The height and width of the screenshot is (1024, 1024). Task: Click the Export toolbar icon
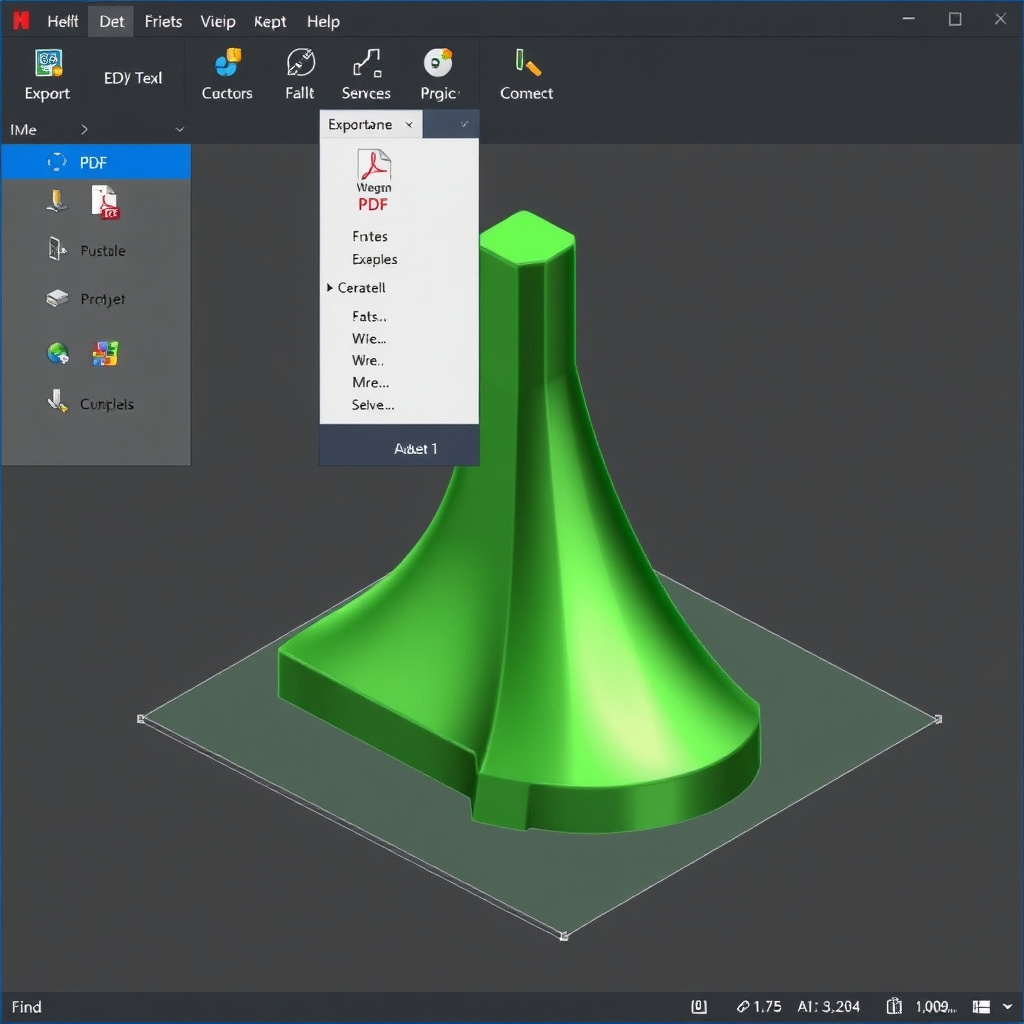[x=48, y=64]
